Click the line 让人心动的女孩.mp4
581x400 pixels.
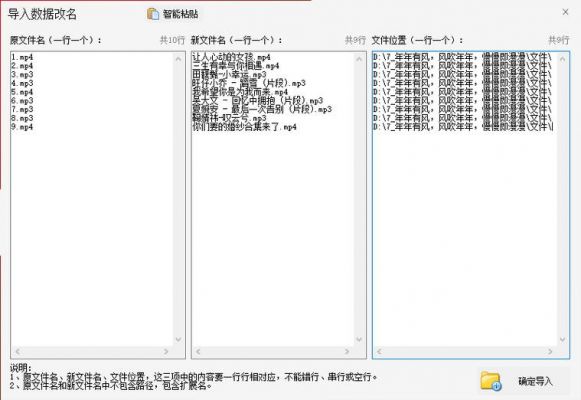tap(232, 57)
